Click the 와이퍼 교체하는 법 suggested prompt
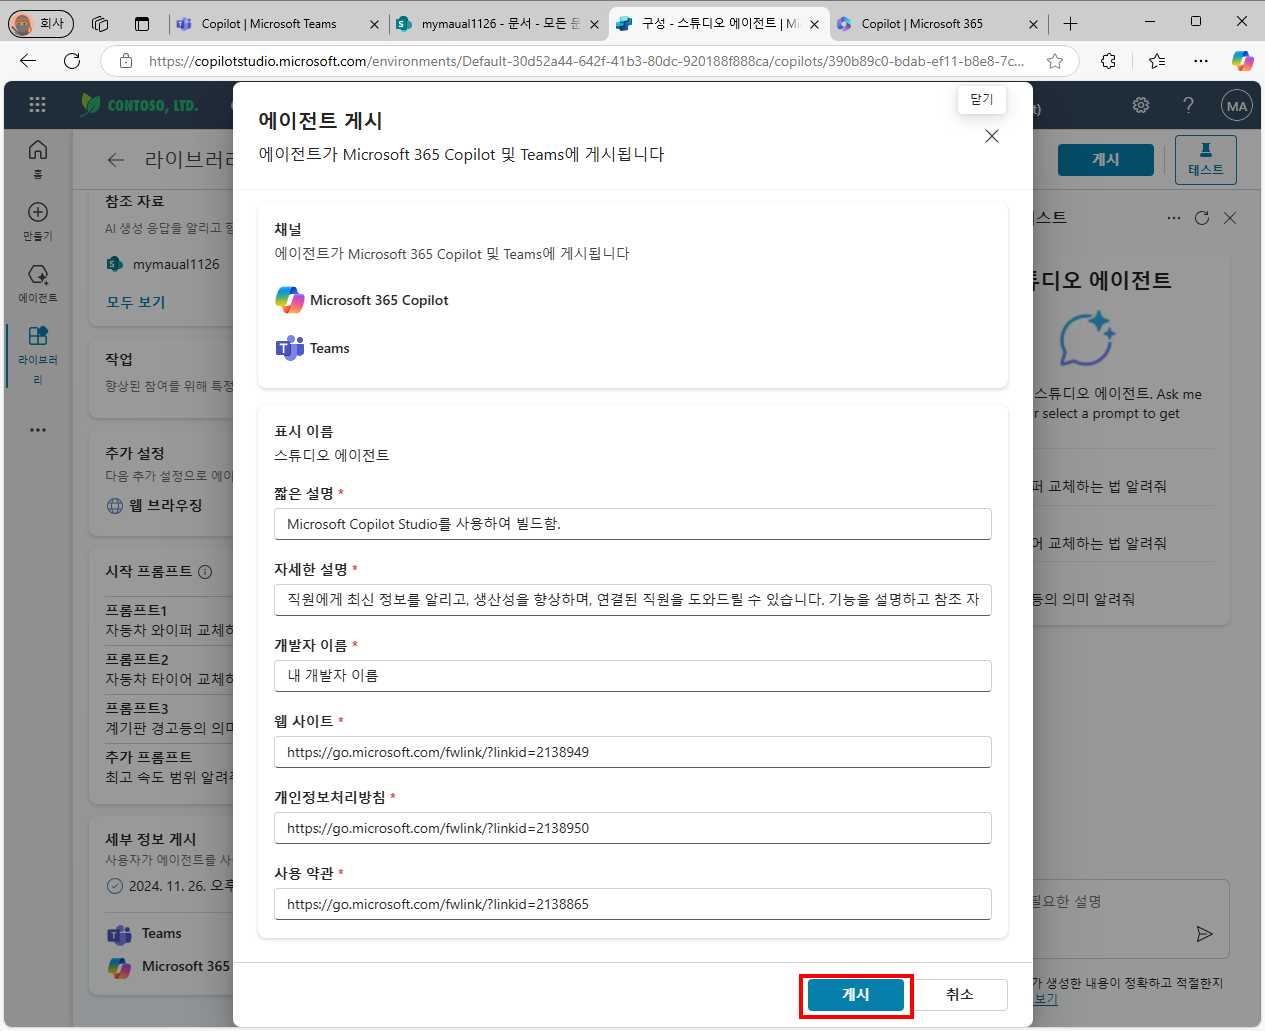 pos(1100,486)
